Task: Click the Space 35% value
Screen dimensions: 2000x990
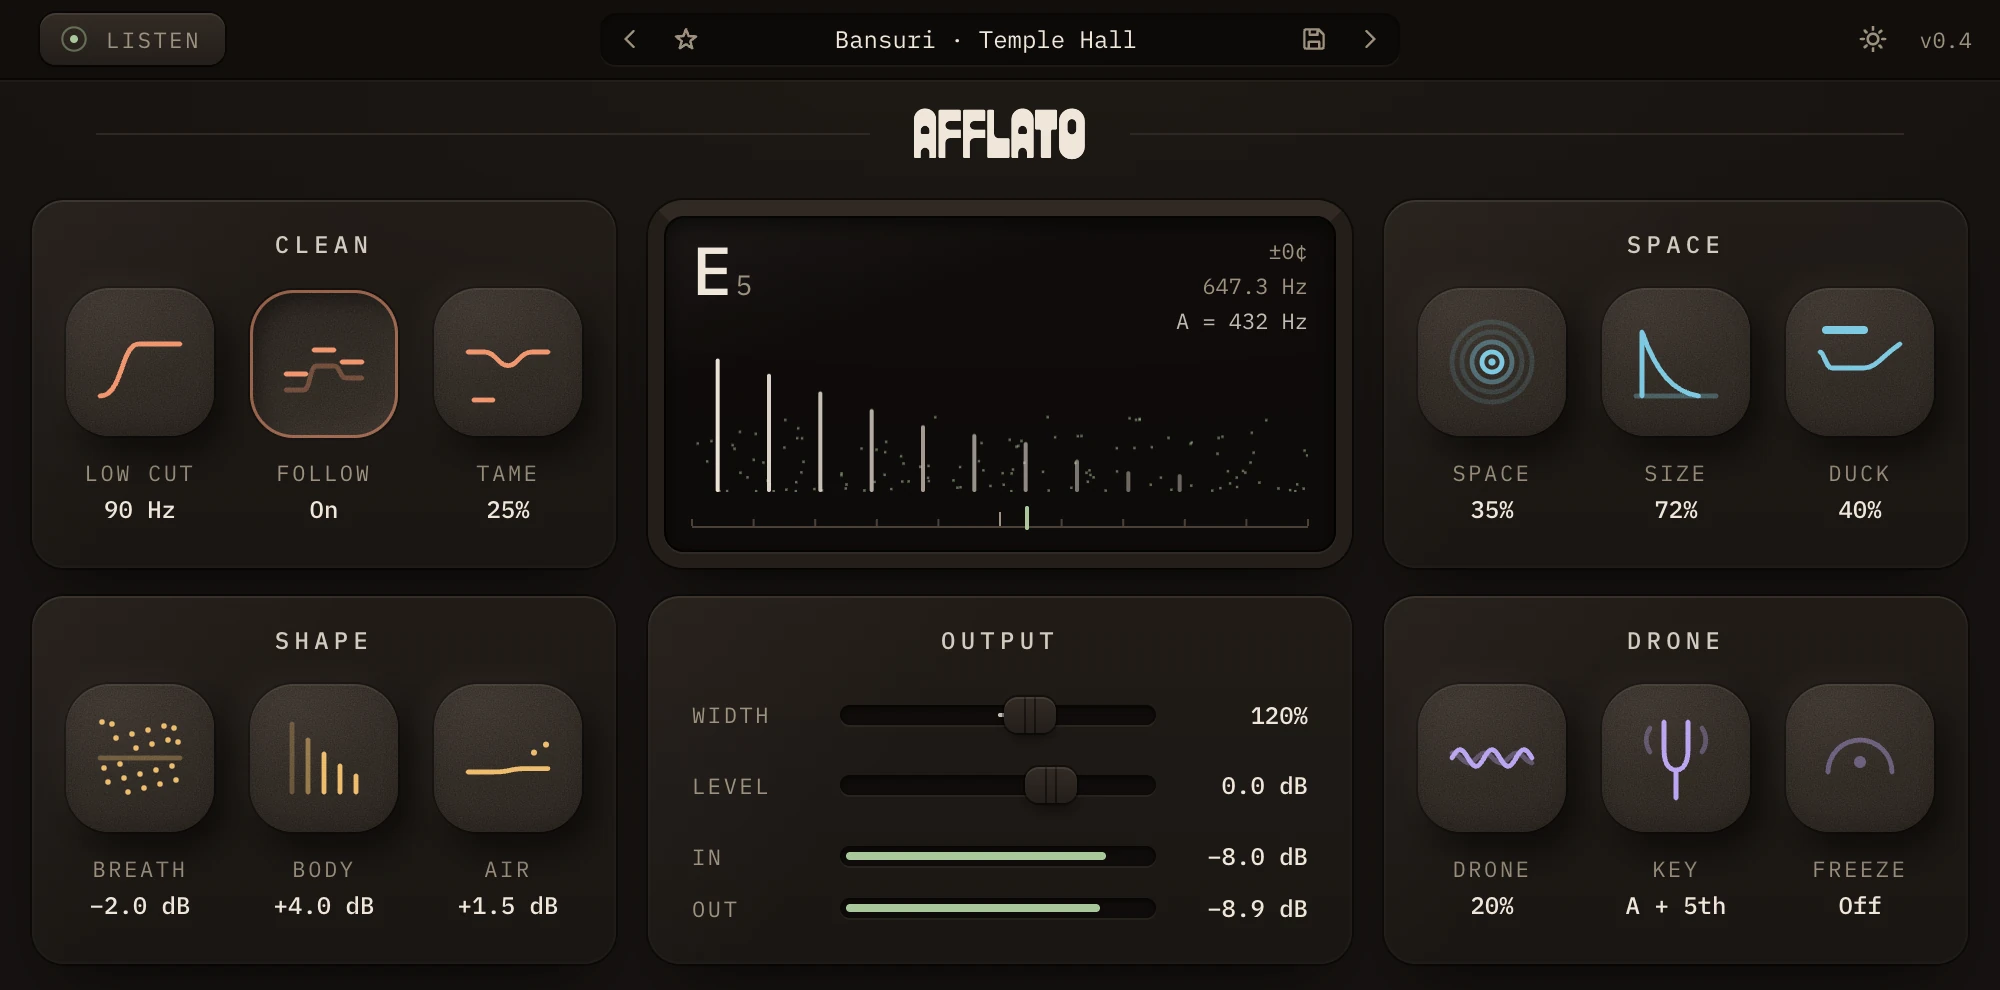Action: (x=1492, y=510)
